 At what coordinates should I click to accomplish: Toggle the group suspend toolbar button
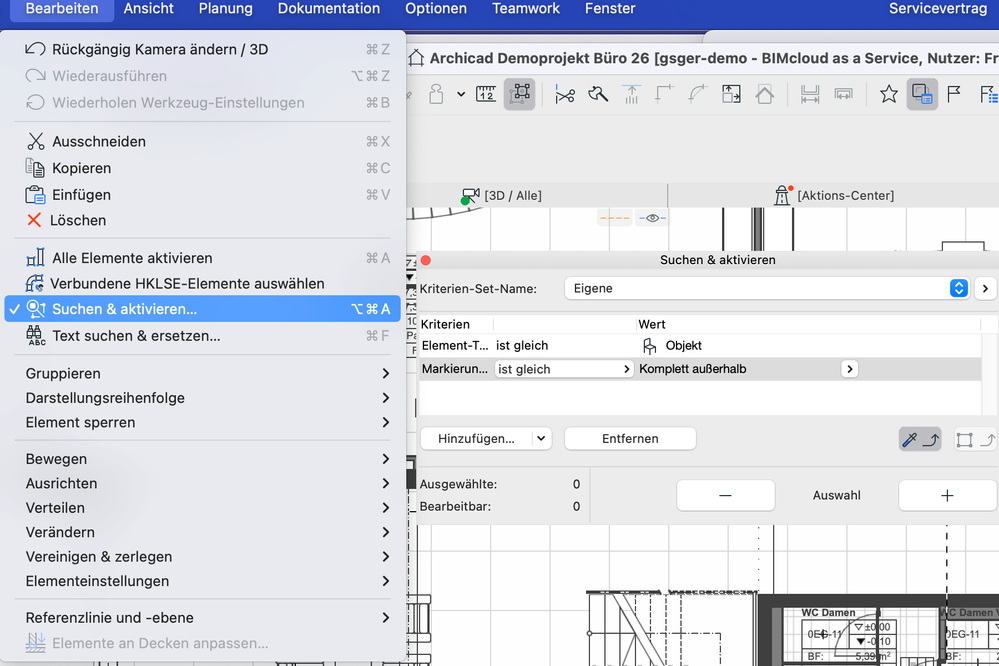point(519,94)
